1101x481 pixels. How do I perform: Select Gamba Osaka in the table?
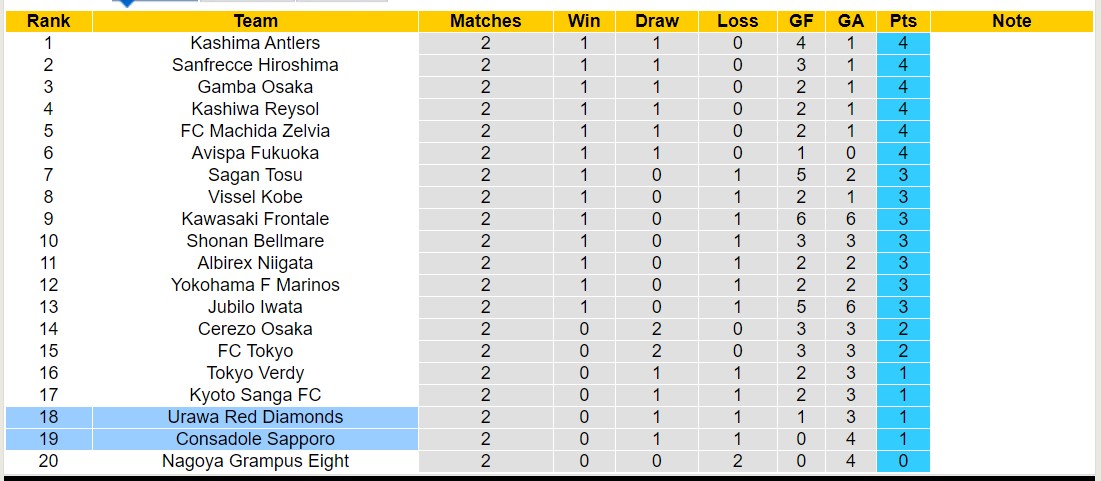point(255,87)
